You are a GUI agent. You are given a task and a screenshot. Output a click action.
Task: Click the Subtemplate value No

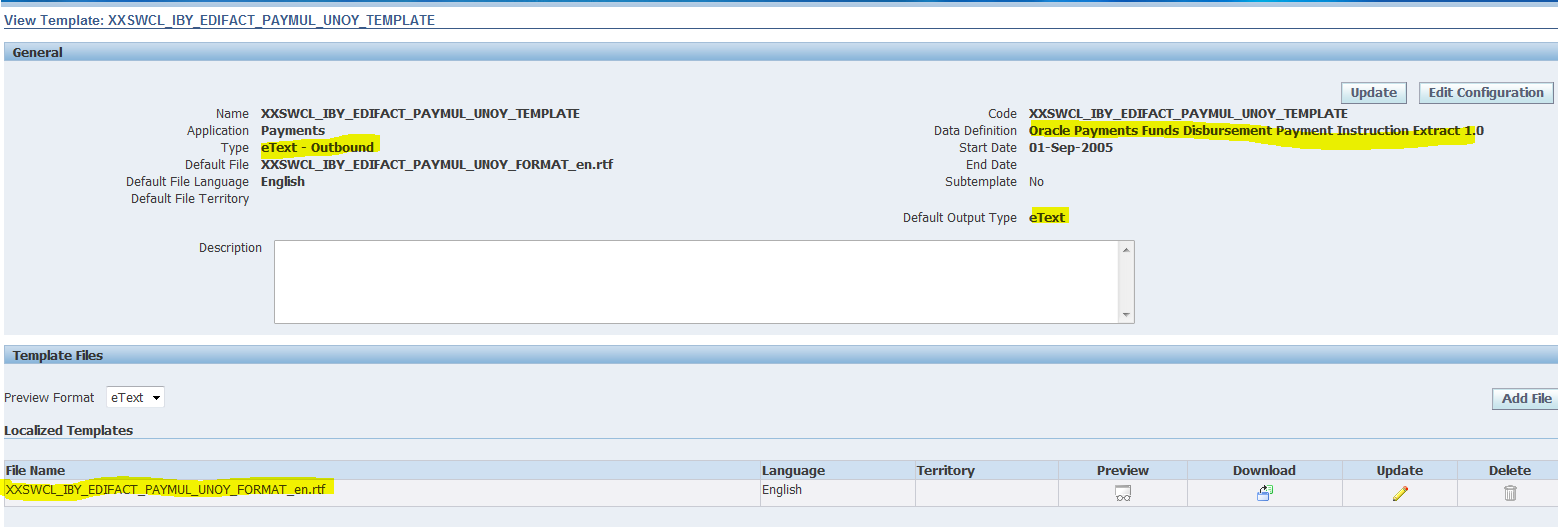coord(1037,182)
